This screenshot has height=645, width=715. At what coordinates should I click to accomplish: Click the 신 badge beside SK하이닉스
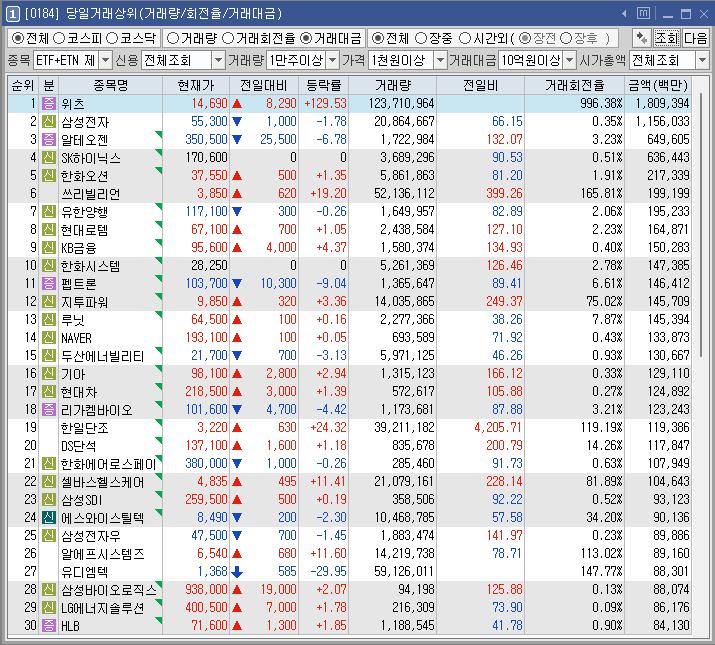click(48, 158)
